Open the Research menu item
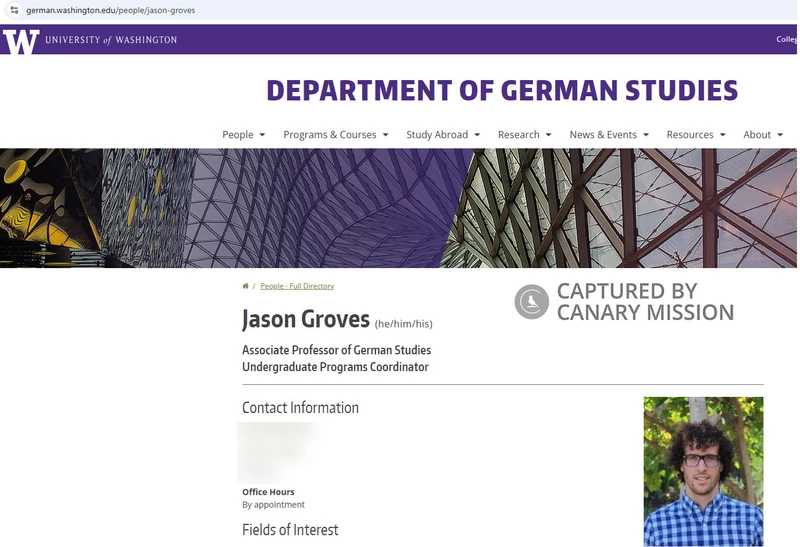The width and height of the screenshot is (800, 547). 518,135
